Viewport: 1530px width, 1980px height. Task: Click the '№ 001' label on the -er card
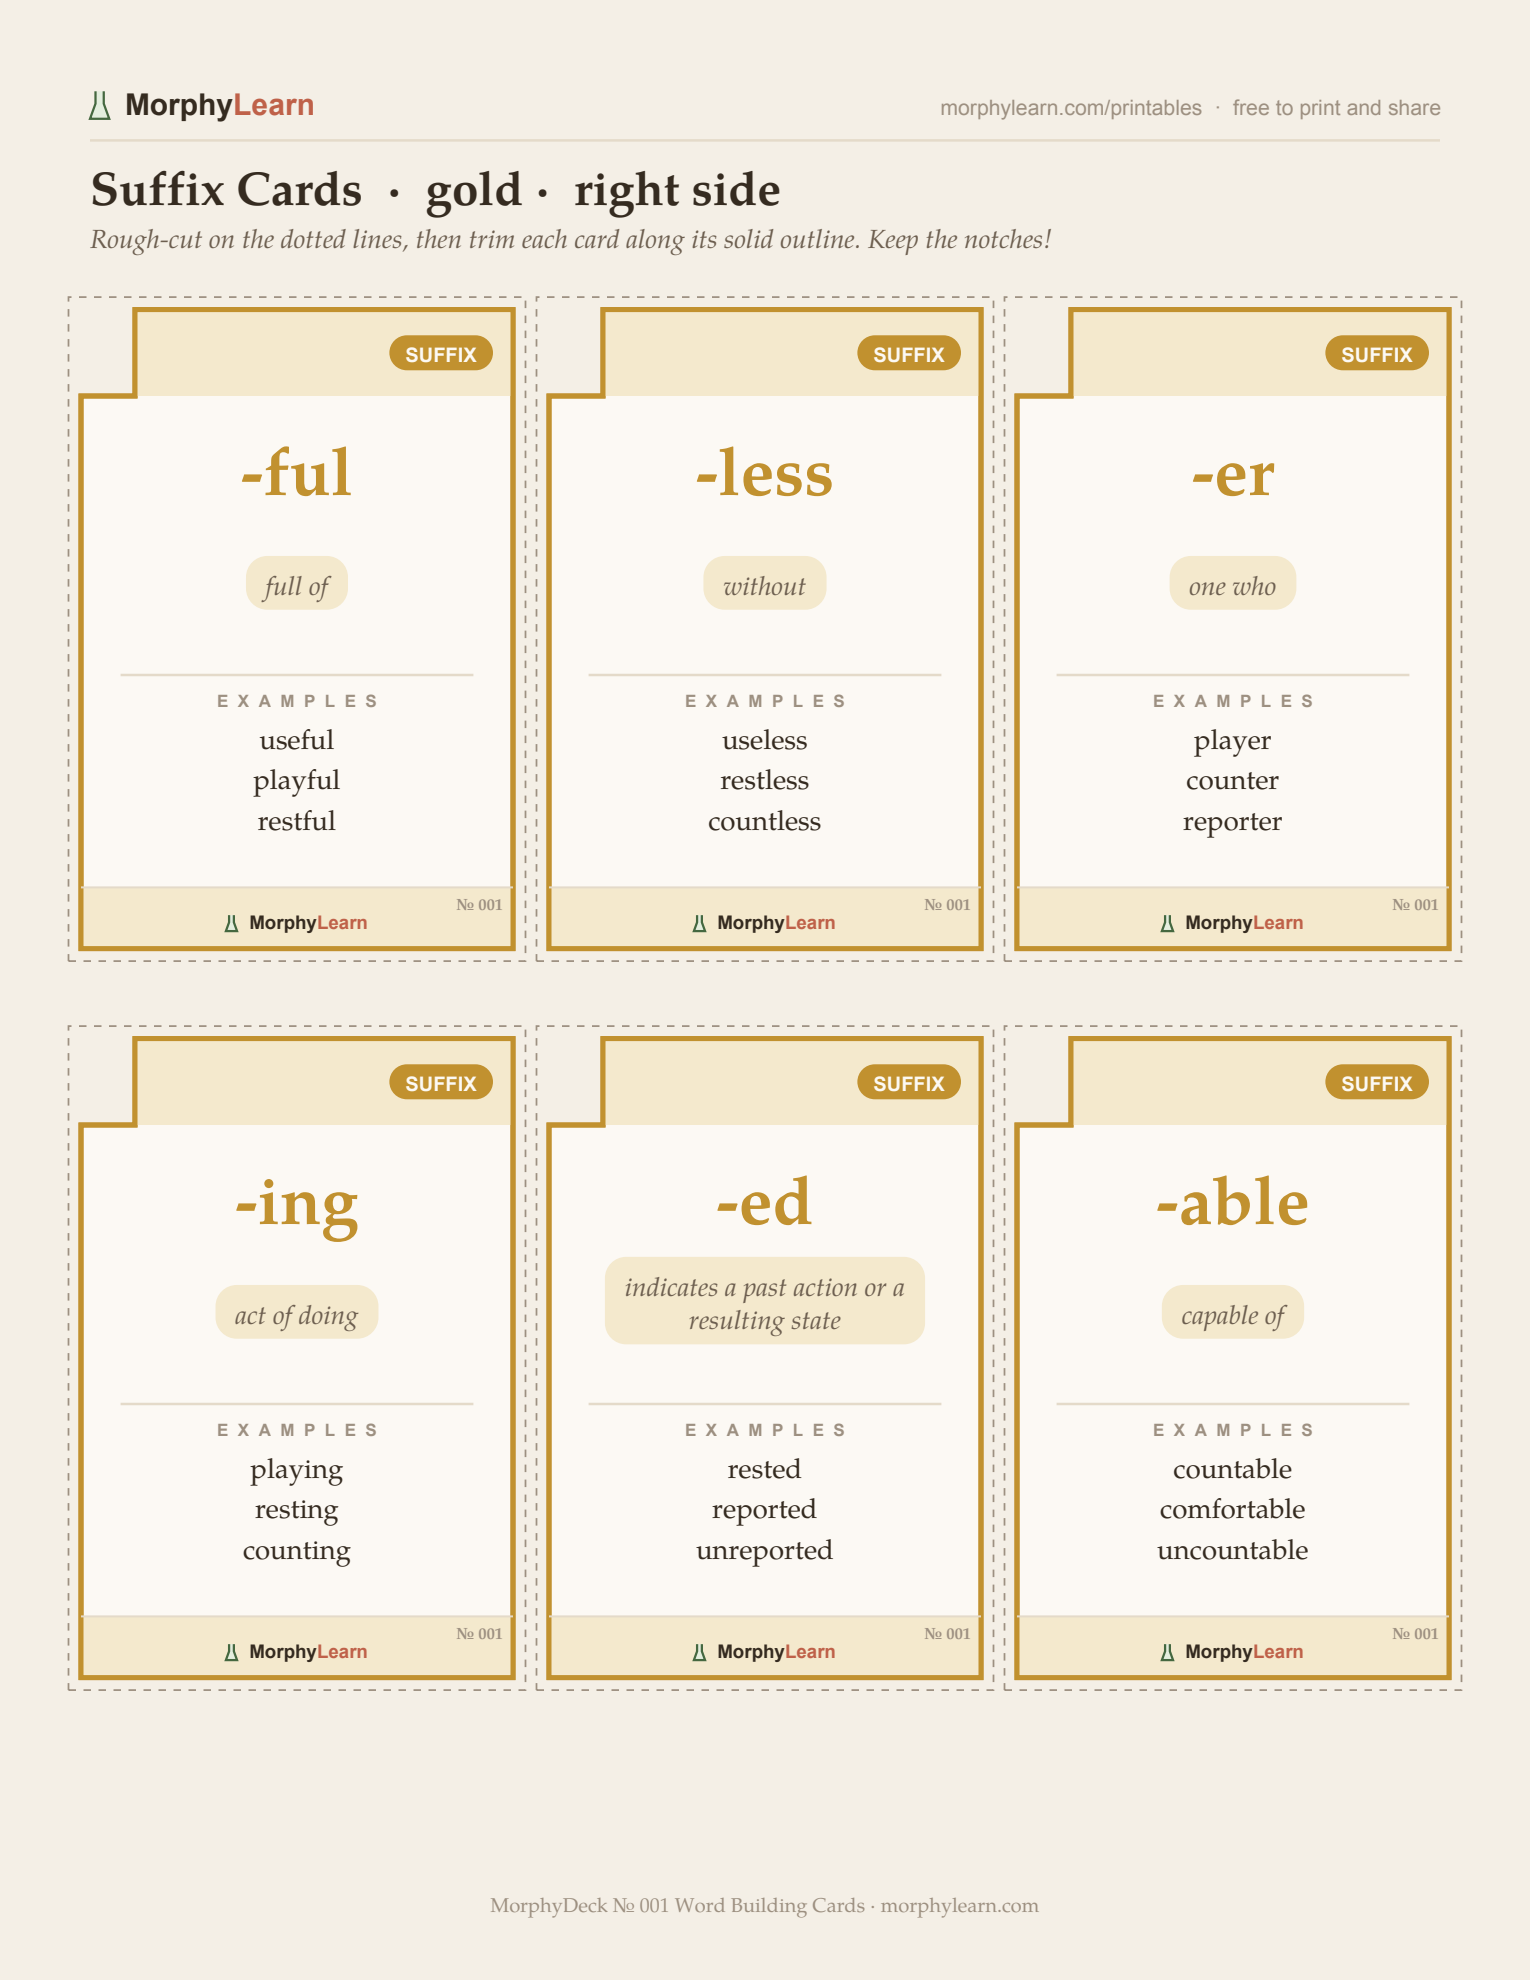[x=1415, y=905]
